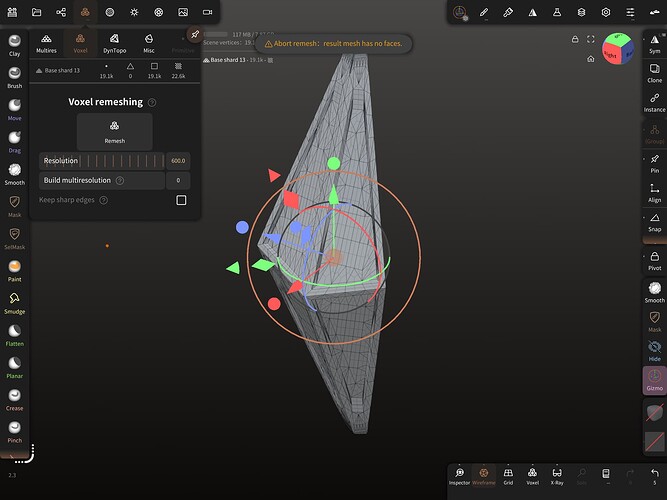Click the Remesh button

114,132
